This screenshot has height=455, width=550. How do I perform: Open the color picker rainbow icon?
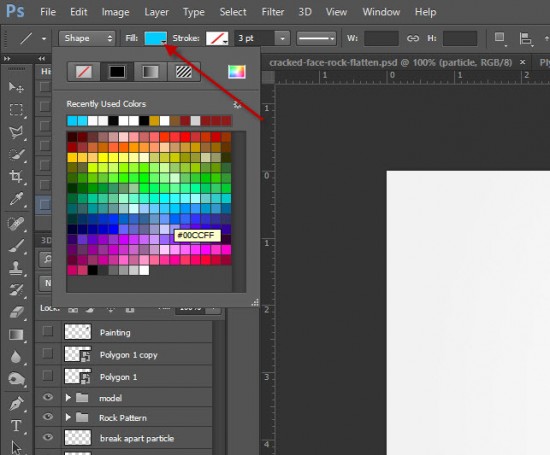click(237, 72)
